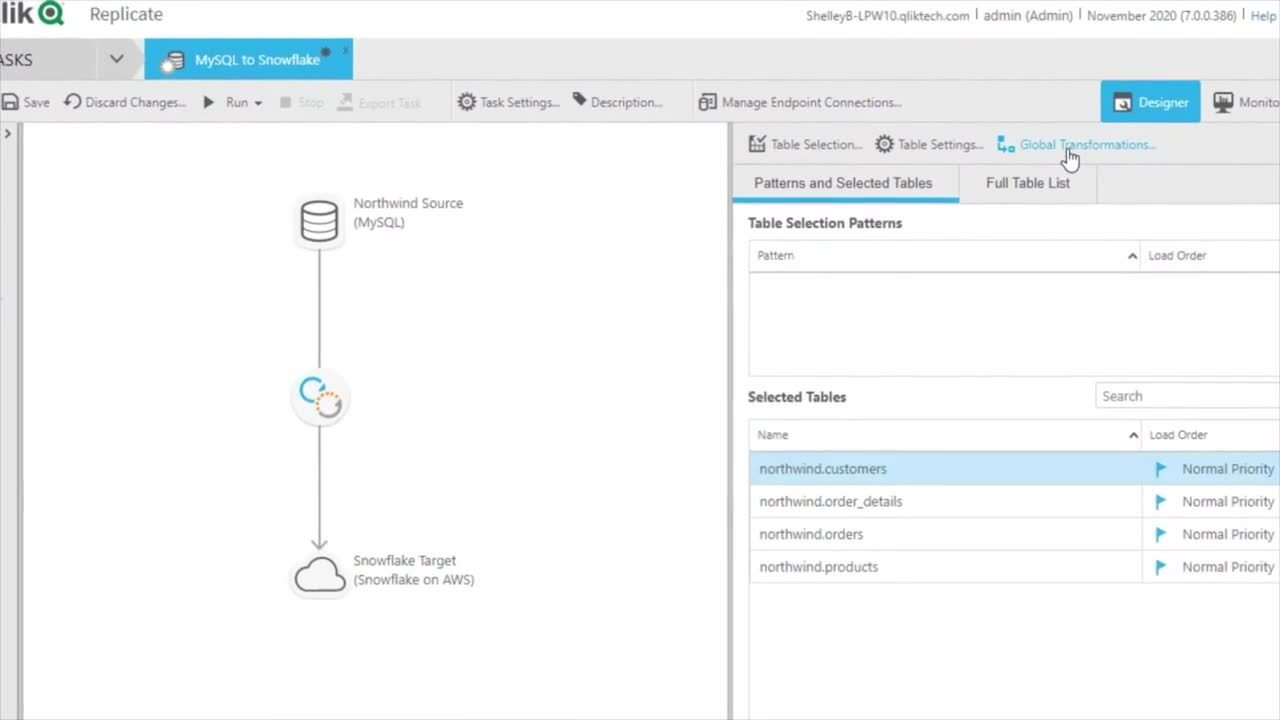Click Normal Priority for northwind.customers
The width and height of the screenshot is (1280, 720).
(x=1228, y=468)
